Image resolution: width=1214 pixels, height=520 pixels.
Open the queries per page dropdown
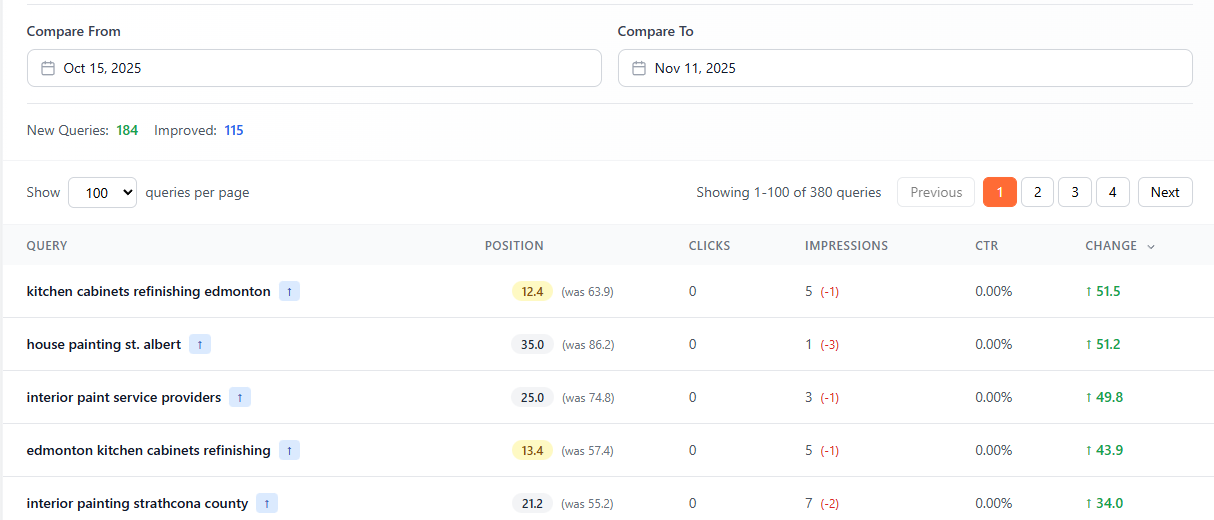102,192
